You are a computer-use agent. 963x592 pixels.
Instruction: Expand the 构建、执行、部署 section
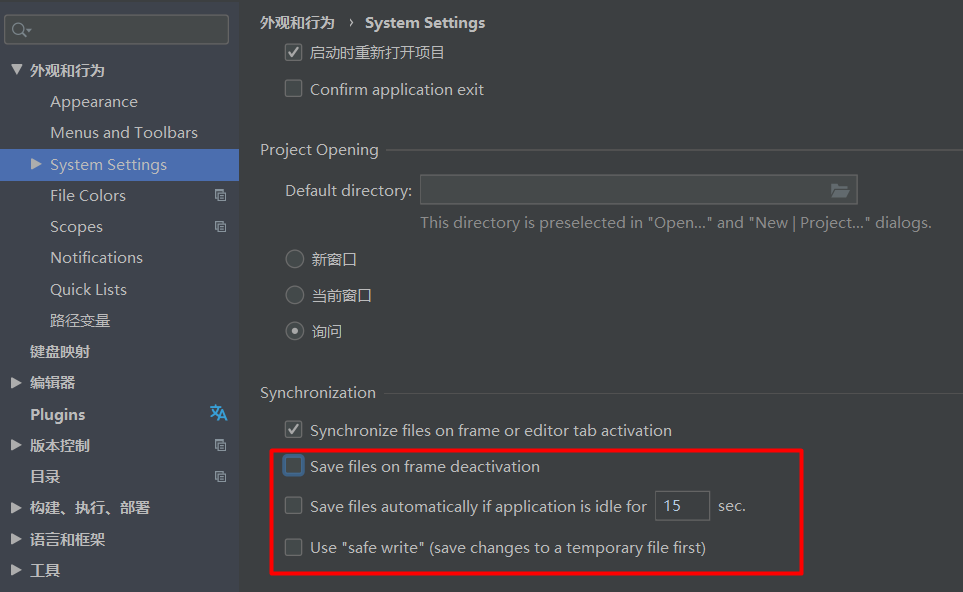(16, 507)
